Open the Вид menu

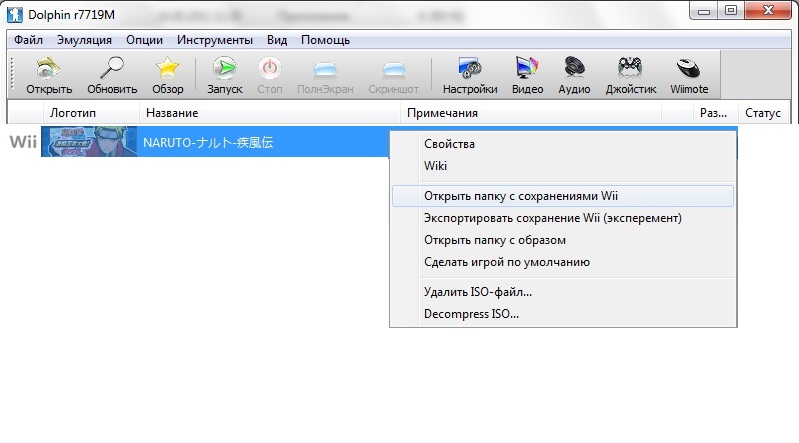pos(277,40)
